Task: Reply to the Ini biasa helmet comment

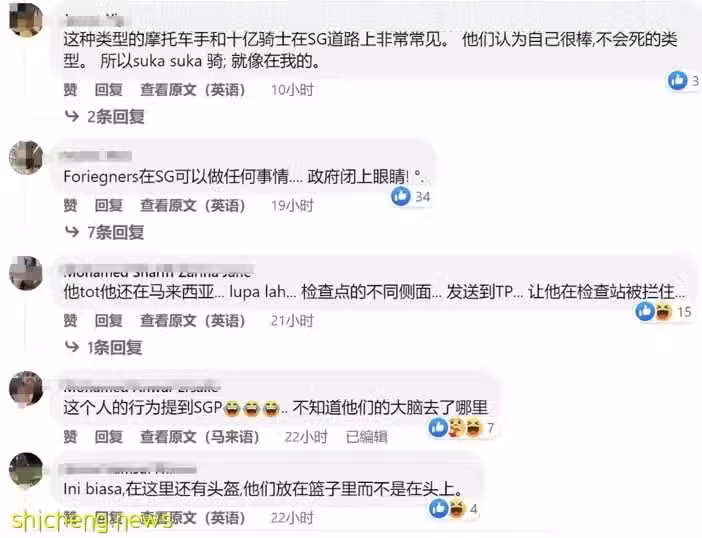Action: (108, 518)
